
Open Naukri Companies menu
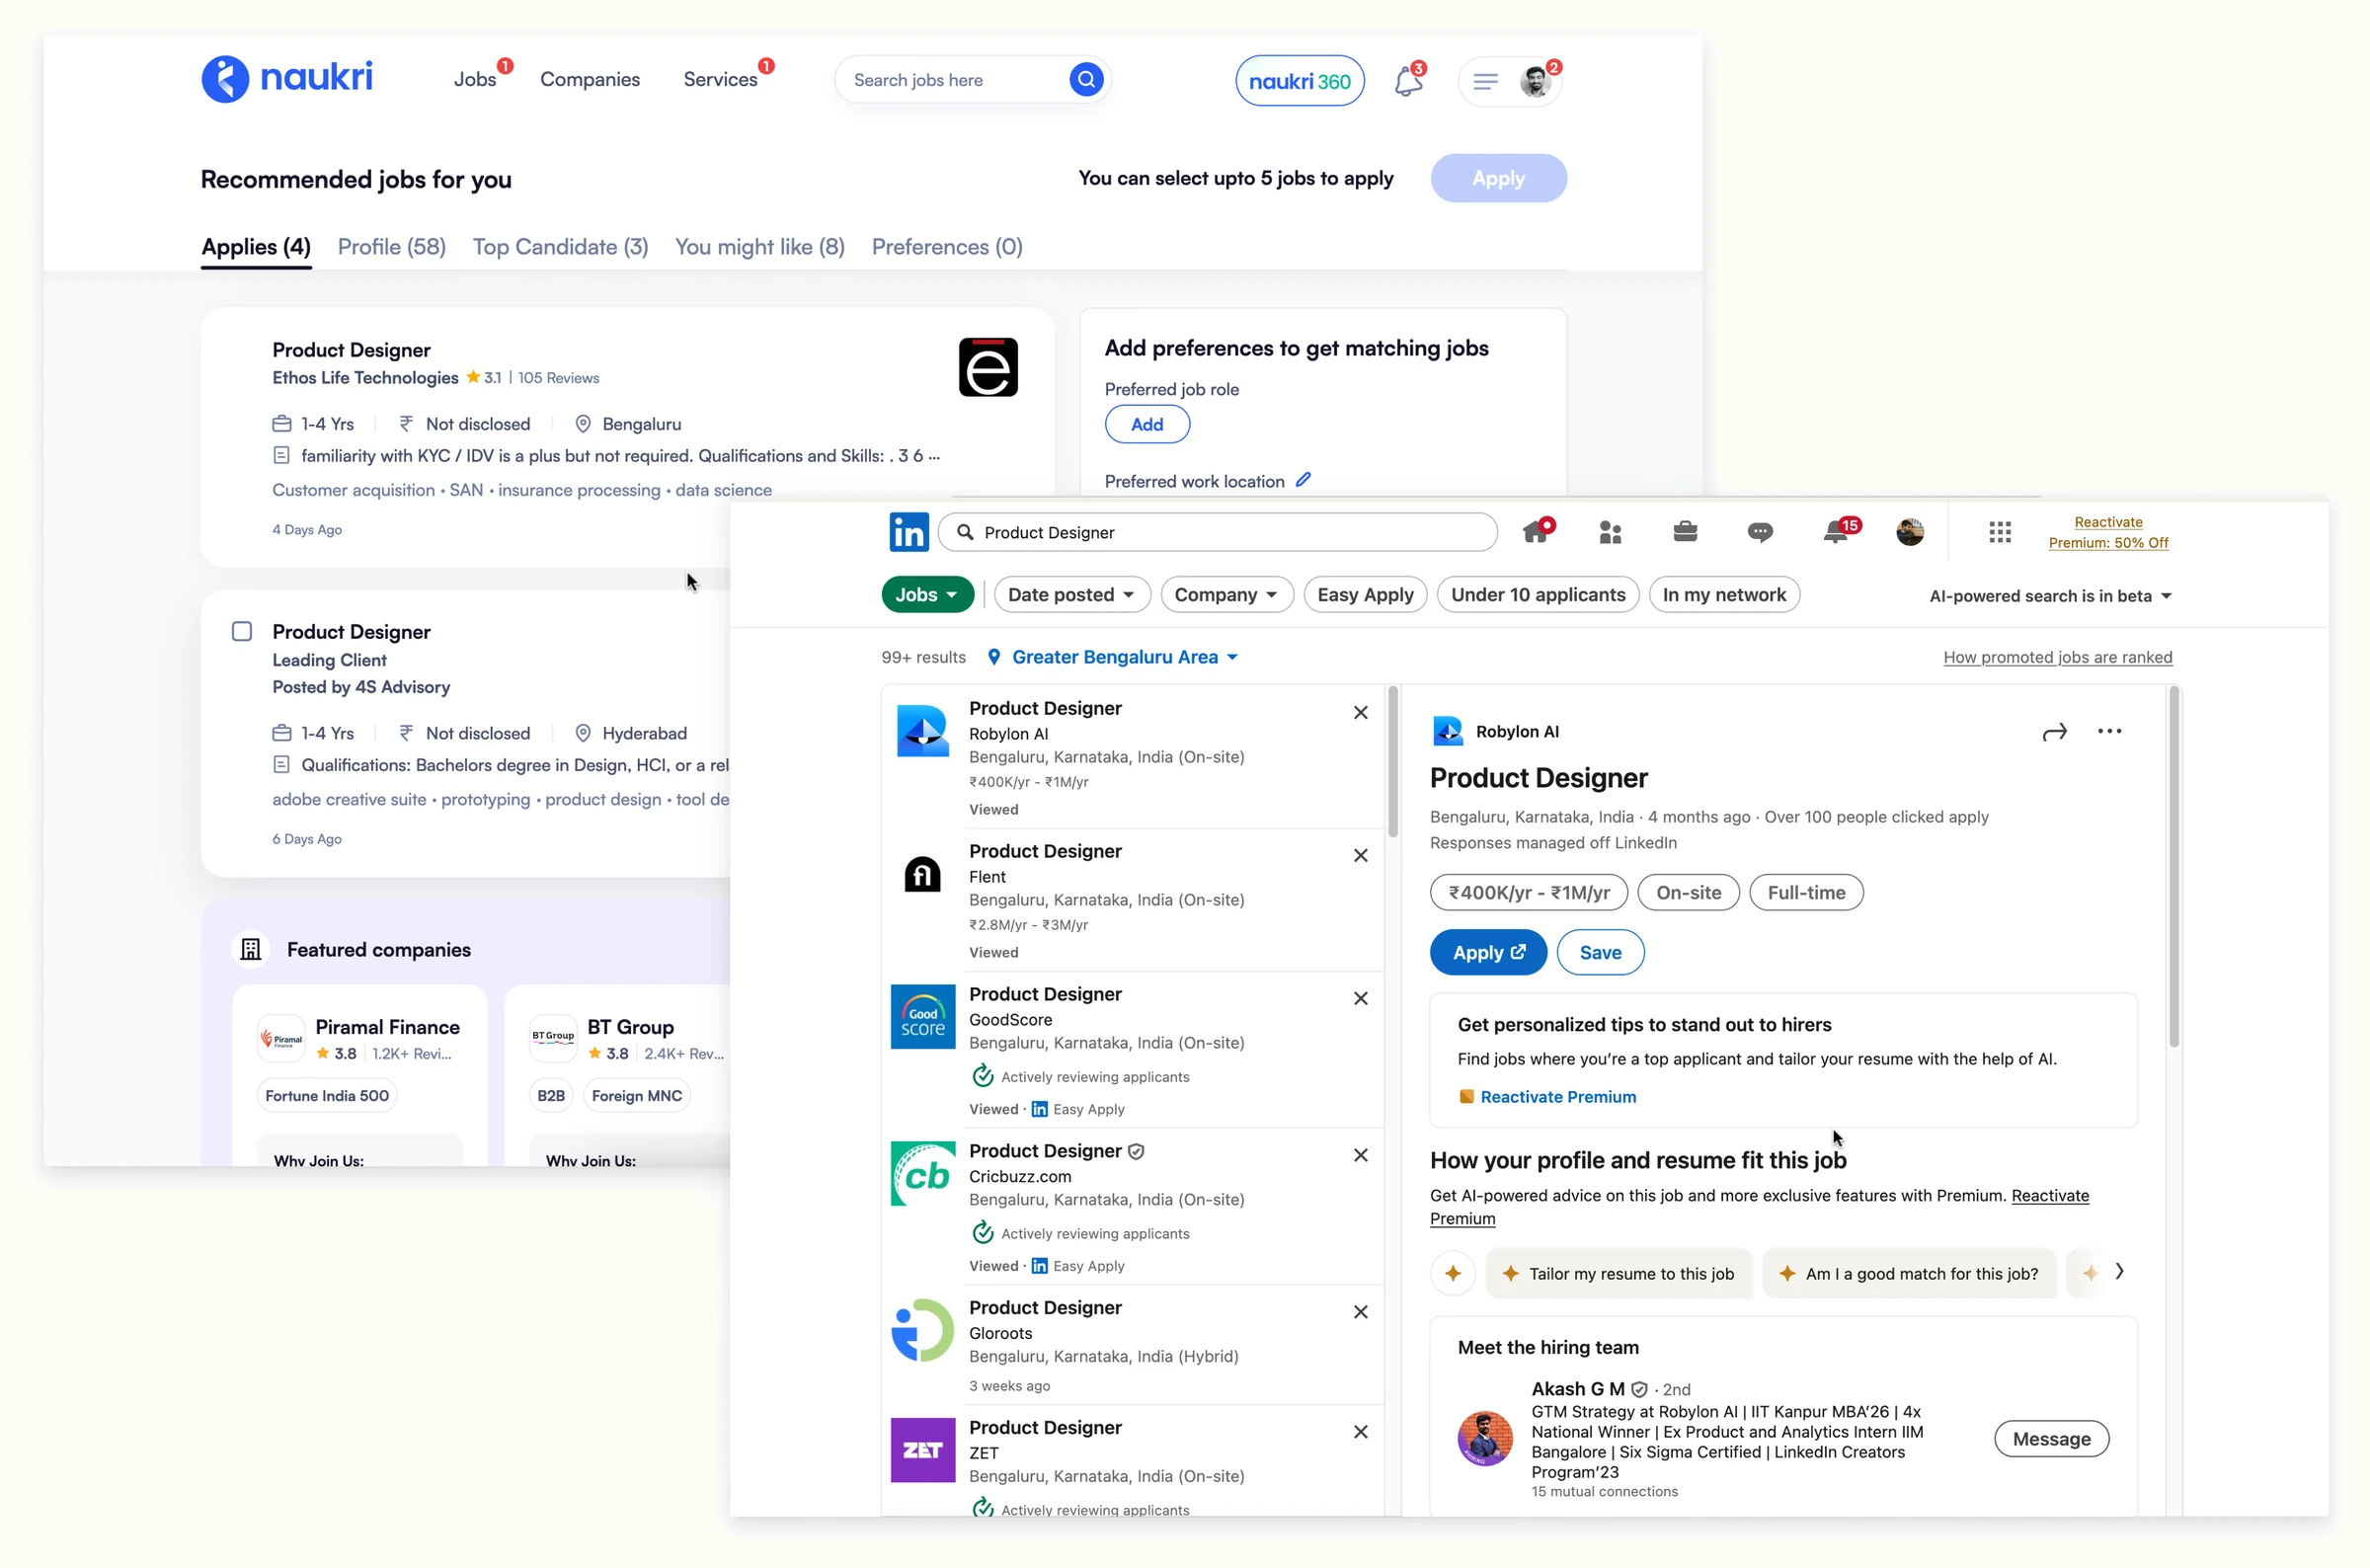[x=589, y=79]
